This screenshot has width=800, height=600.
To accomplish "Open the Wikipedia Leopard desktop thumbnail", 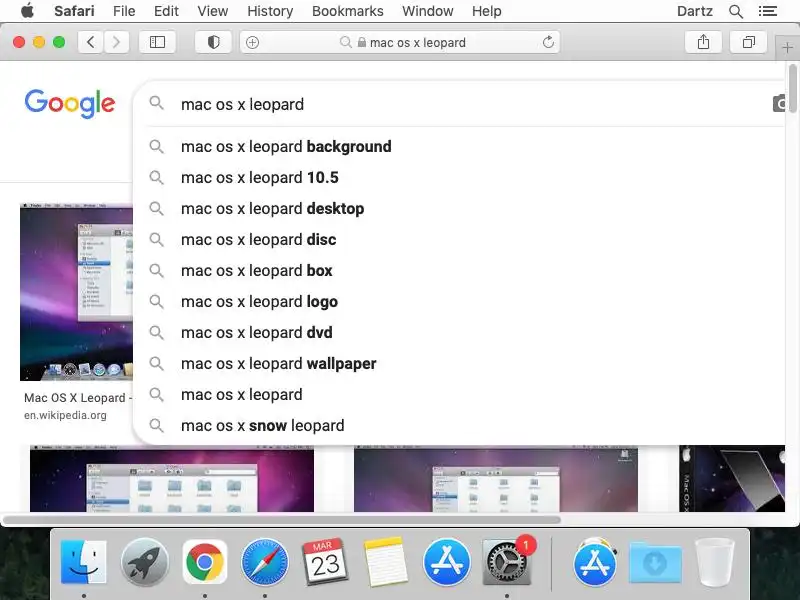I will (77, 292).
